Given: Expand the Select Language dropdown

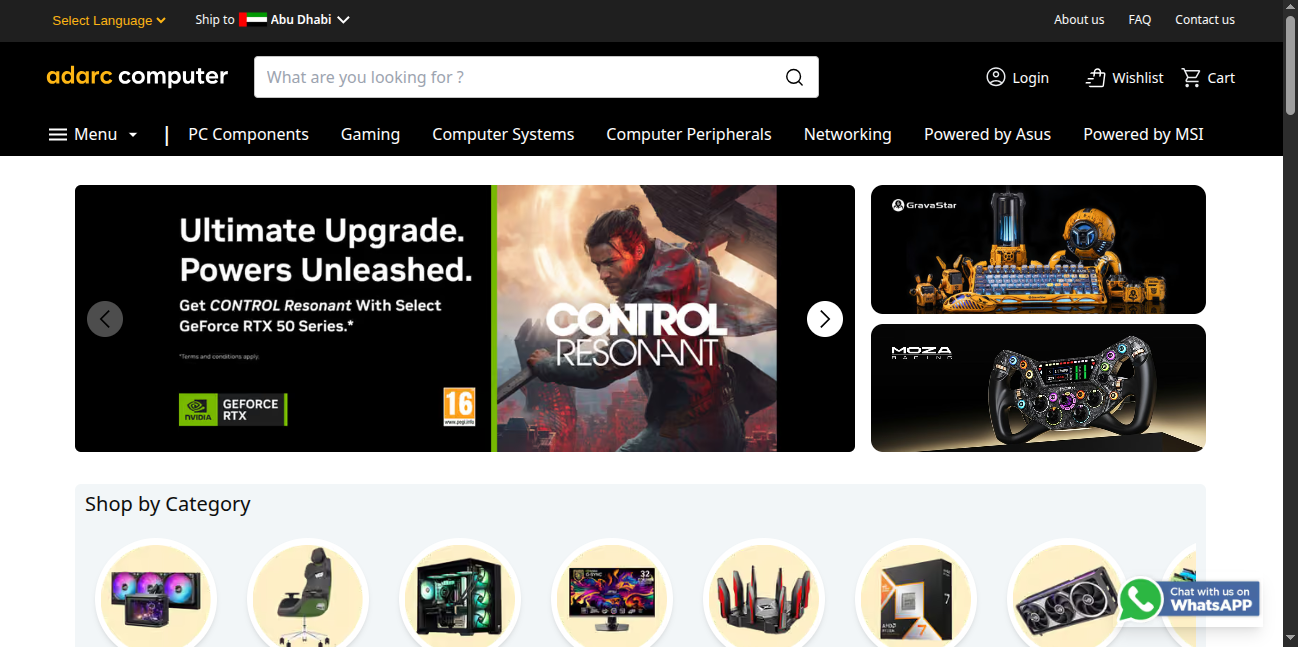Looking at the screenshot, I should click(x=109, y=20).
